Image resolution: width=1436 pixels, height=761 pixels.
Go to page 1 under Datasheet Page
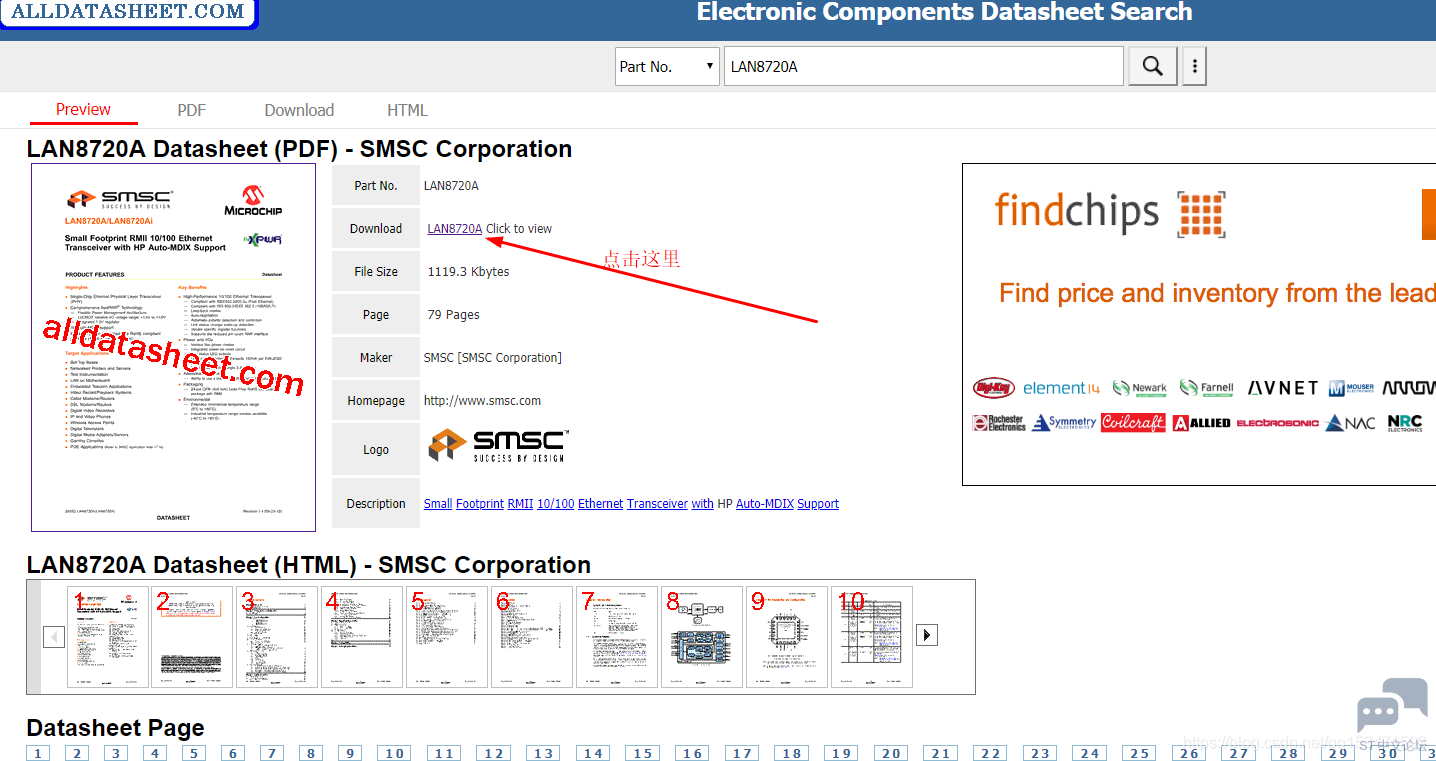coord(38,753)
